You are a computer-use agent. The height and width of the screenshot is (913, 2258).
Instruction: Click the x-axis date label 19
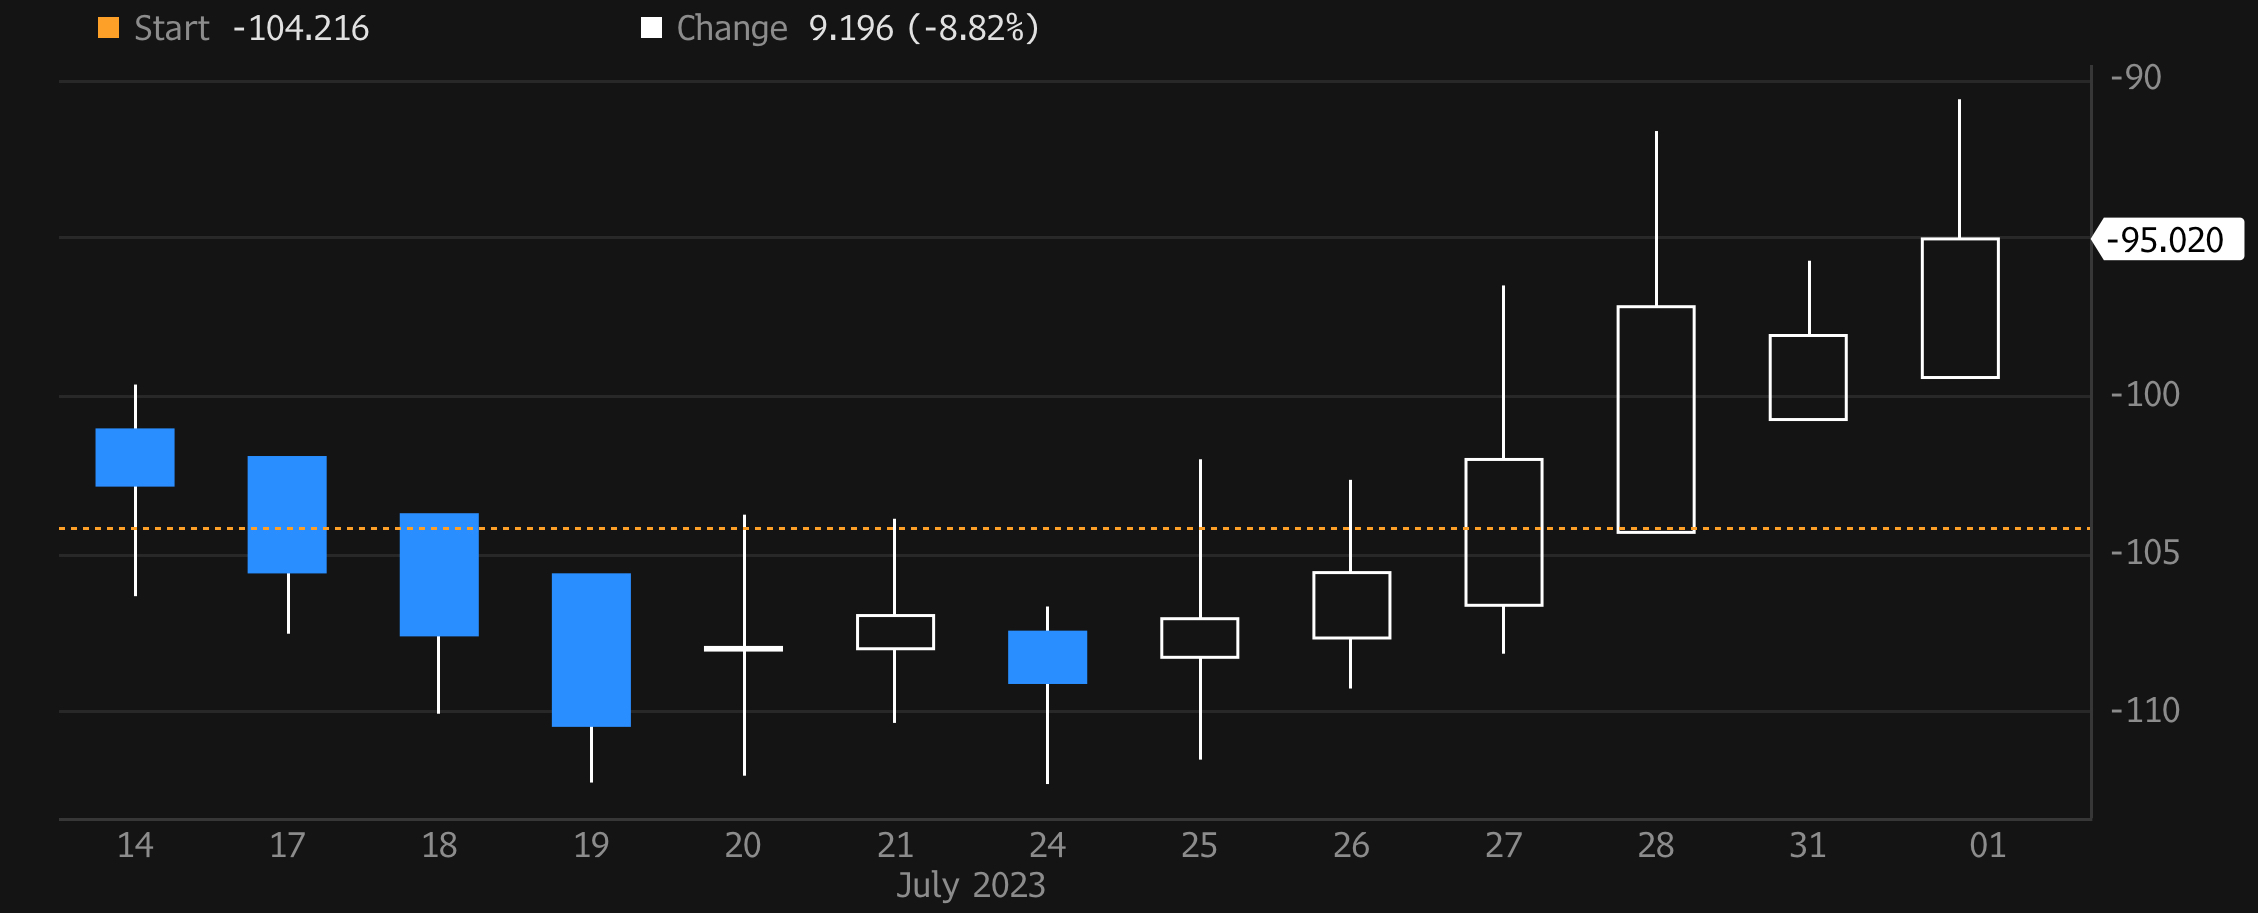tap(591, 846)
